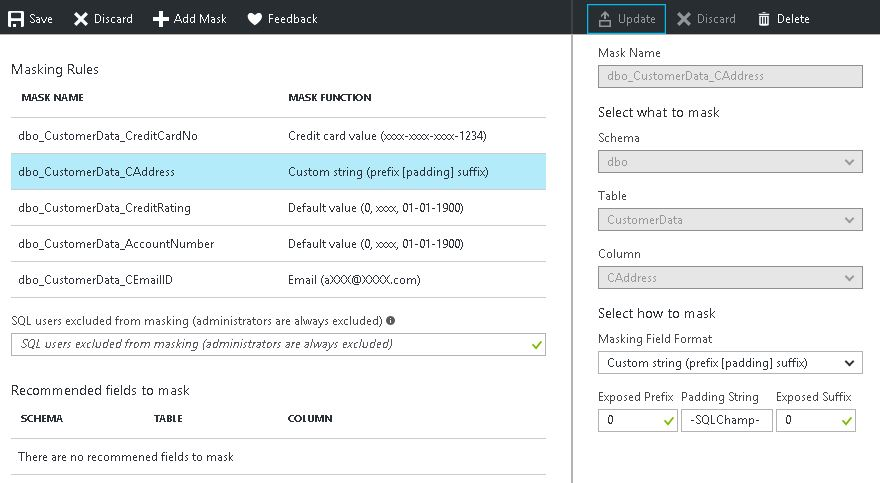Click the Save floppy disk icon

[x=16, y=19]
